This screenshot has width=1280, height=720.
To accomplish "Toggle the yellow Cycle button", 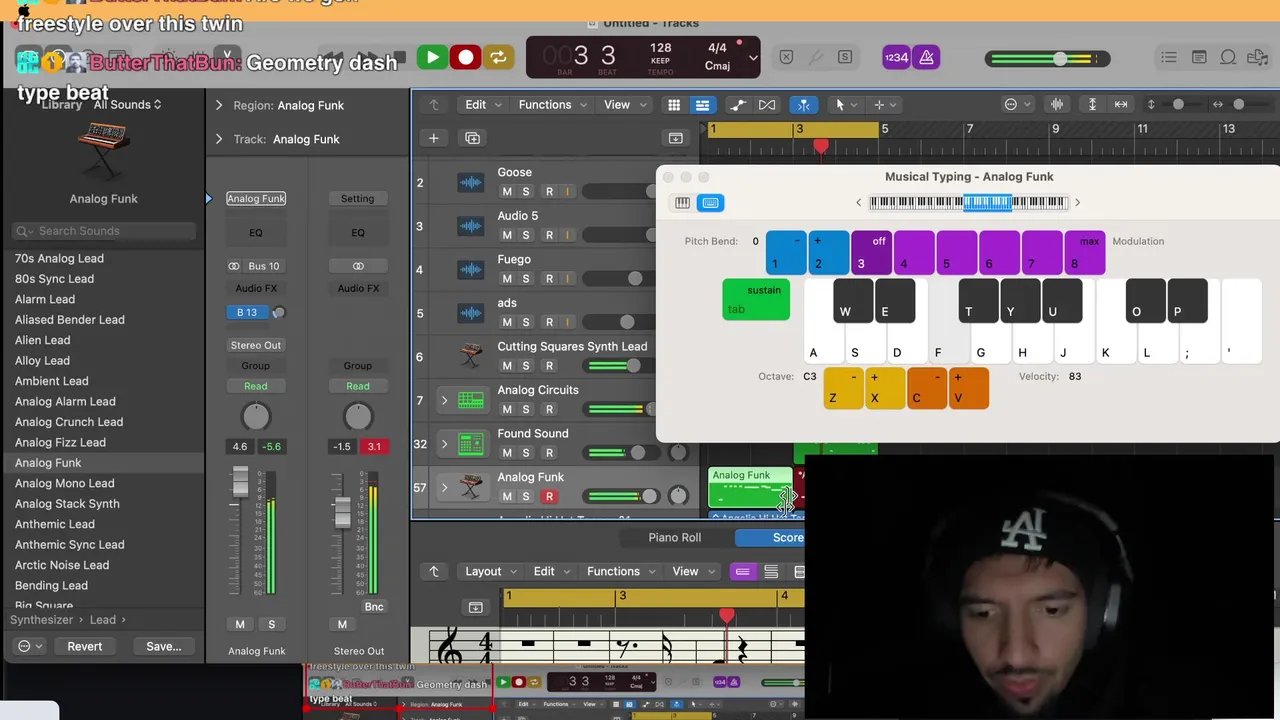I will pyautogui.click(x=498, y=58).
